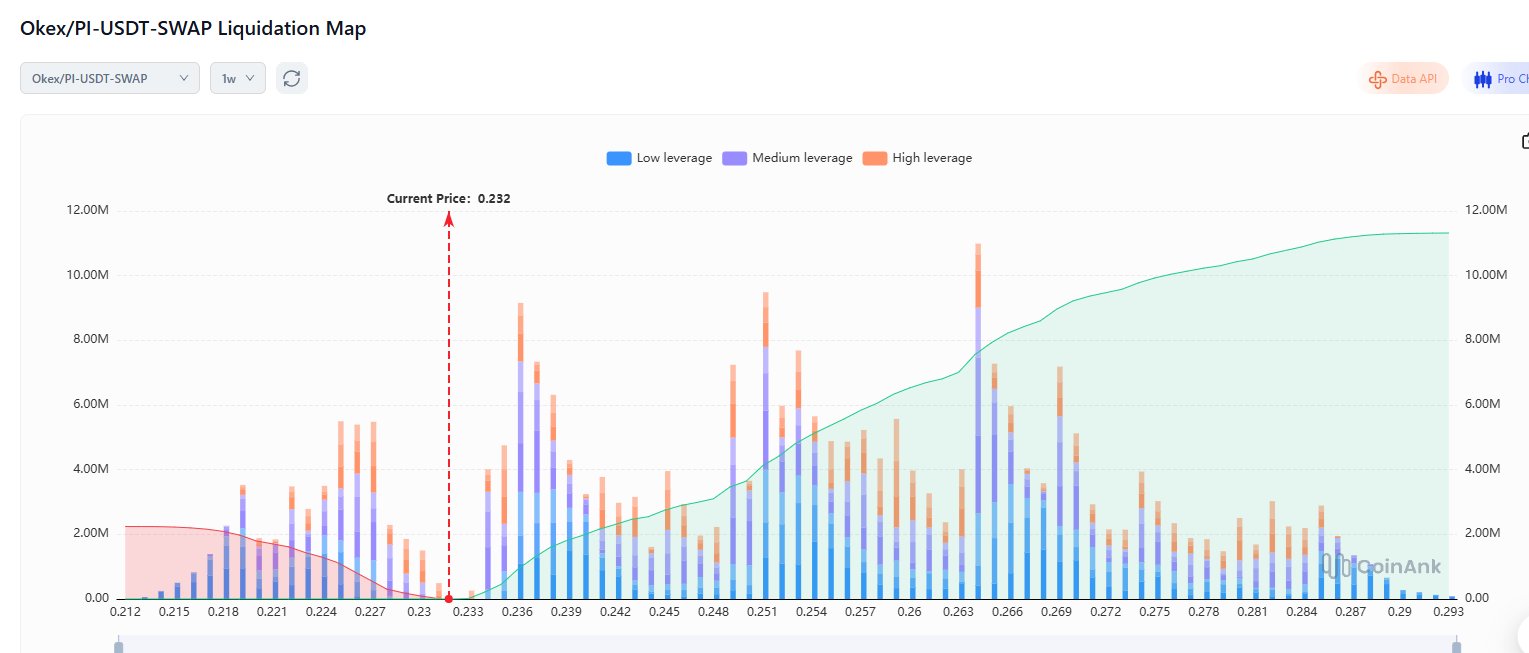Click the tallest bar near 0.264
This screenshot has width=1529, height=653.
point(977,420)
